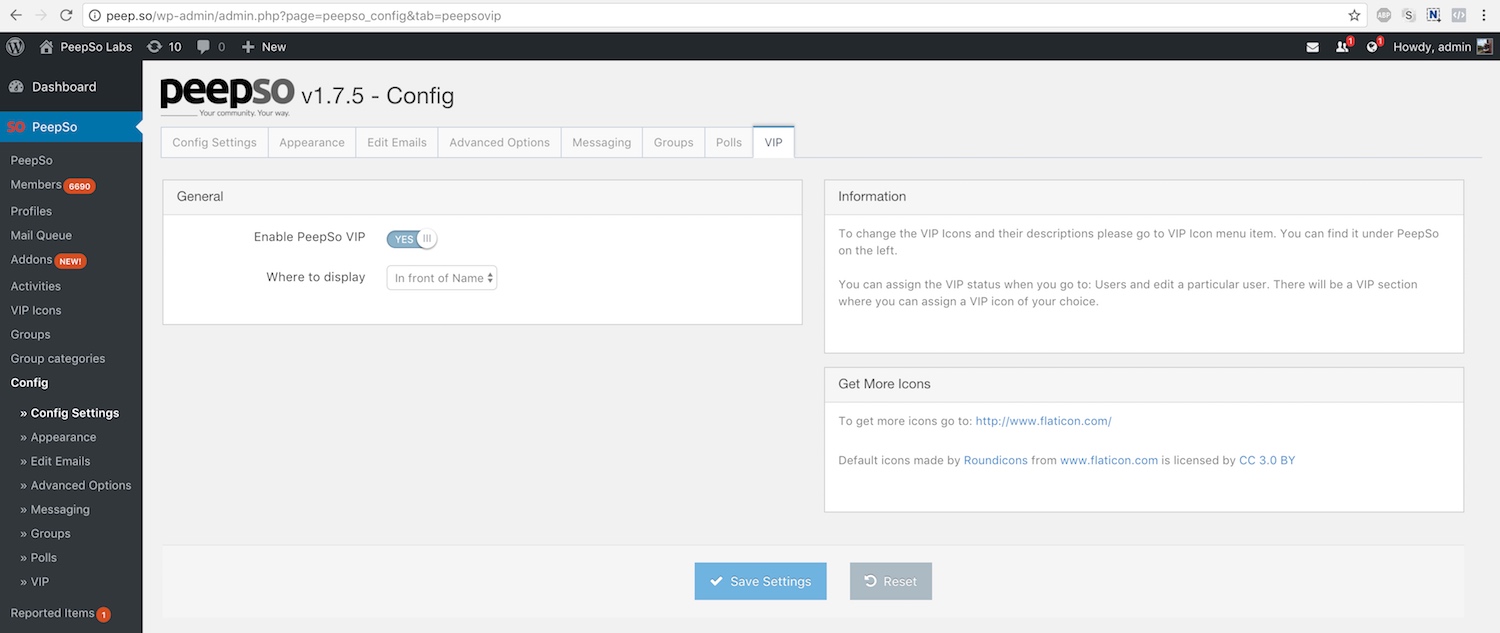The width and height of the screenshot is (1500, 633).
Task: Open the Howdy, admin account menu
Action: tap(1443, 47)
